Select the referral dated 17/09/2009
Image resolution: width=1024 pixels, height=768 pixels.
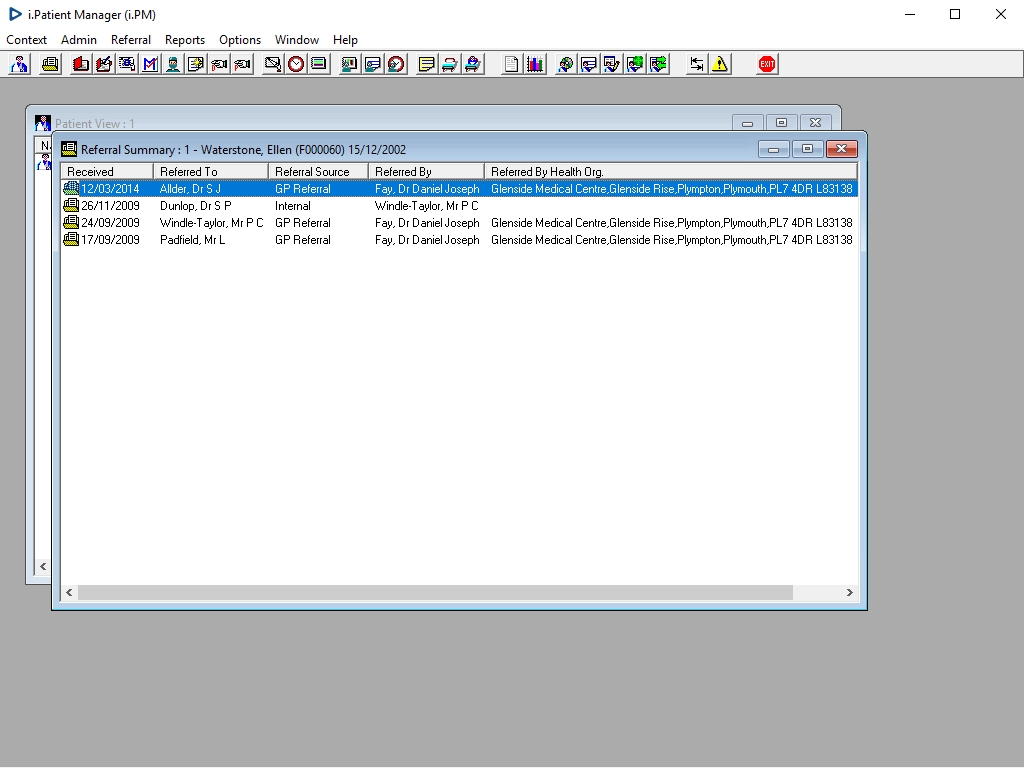point(459,240)
